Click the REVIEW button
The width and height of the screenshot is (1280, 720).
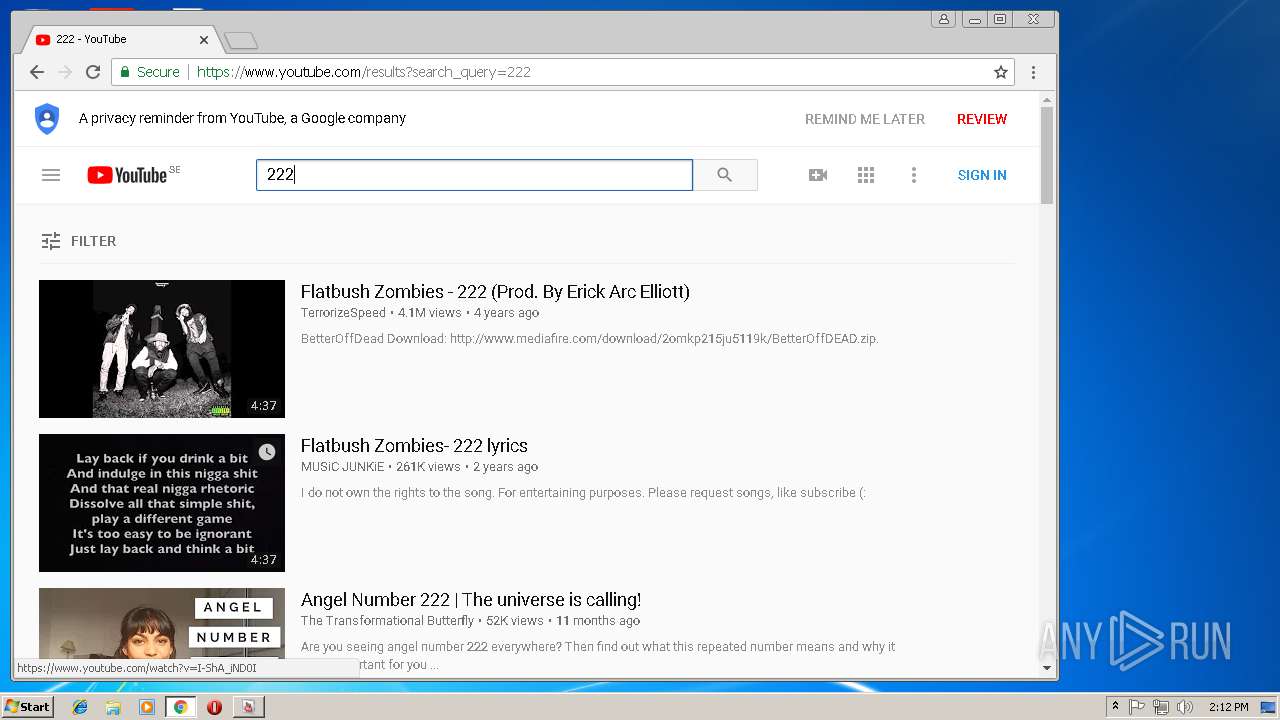click(x=982, y=119)
